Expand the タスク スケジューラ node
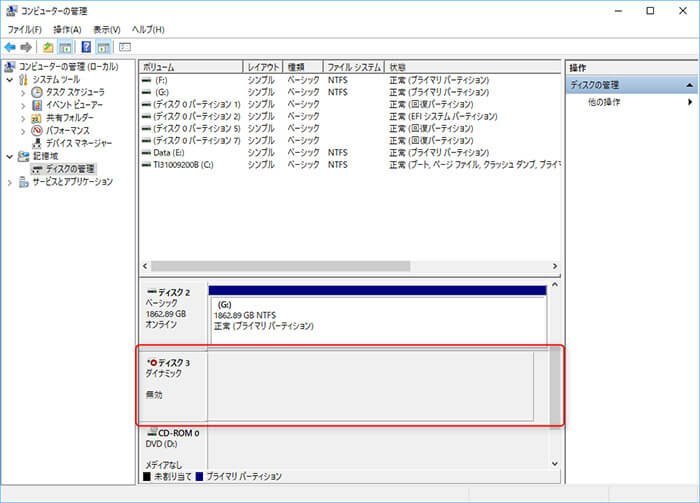 [23, 93]
